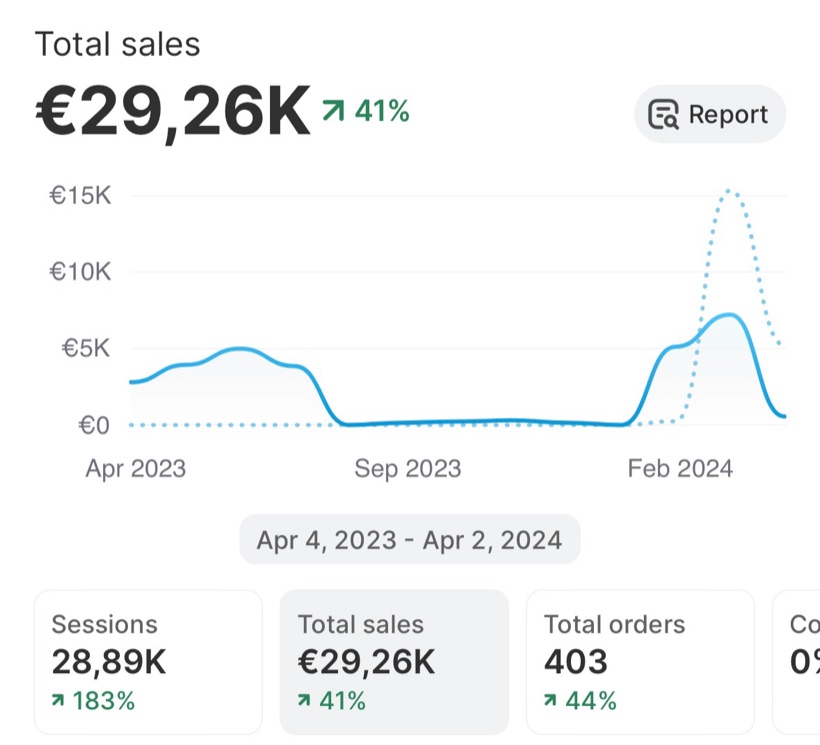820x745 pixels.
Task: Click the Total sales heading
Action: (x=118, y=44)
